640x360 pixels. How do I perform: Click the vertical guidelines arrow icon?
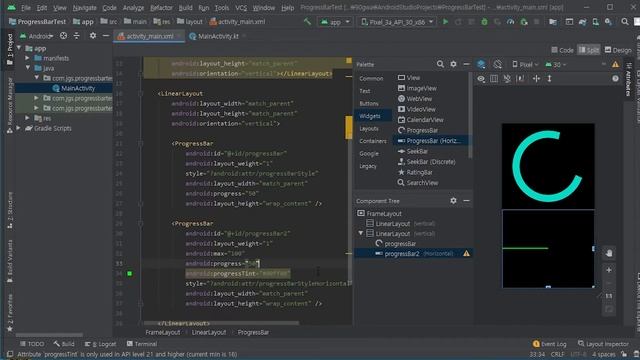(549, 78)
